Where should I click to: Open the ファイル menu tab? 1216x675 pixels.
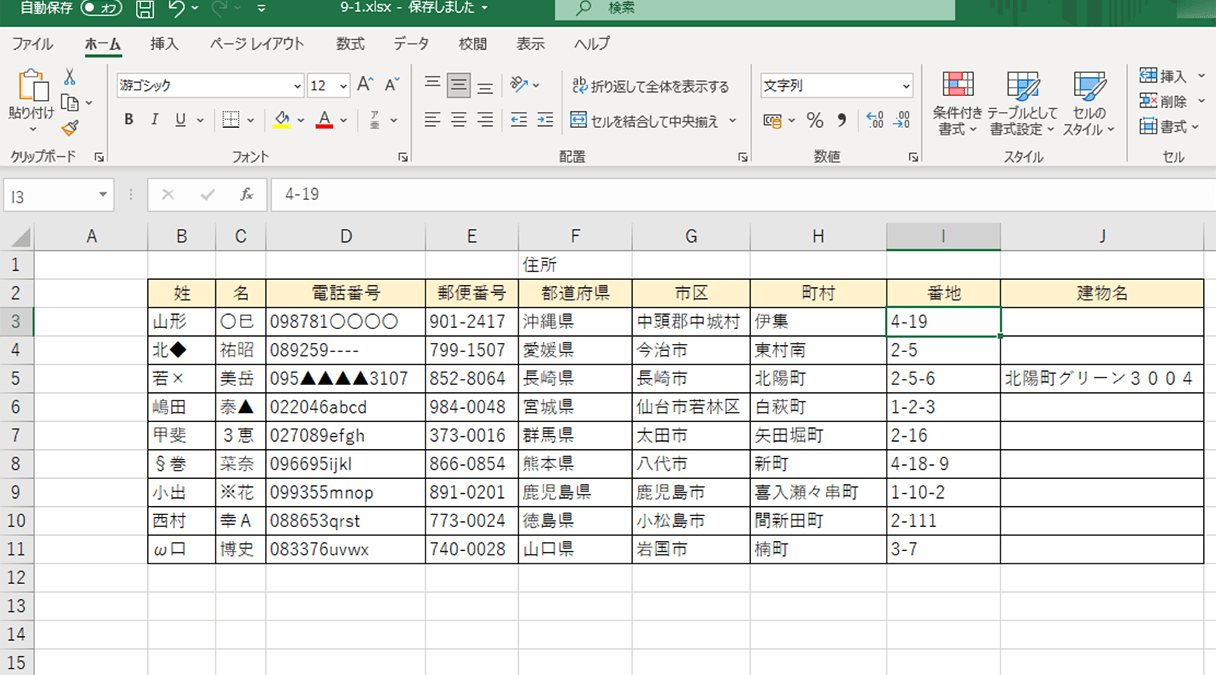33,44
